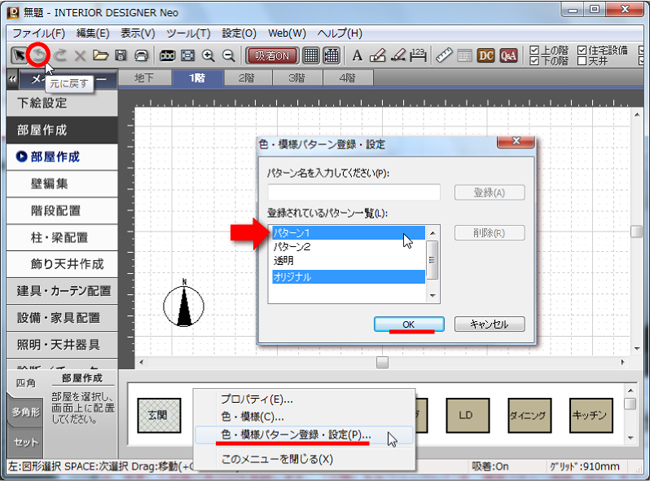Toggle the 吸着ON snap button
The width and height of the screenshot is (650, 481).
tap(271, 55)
